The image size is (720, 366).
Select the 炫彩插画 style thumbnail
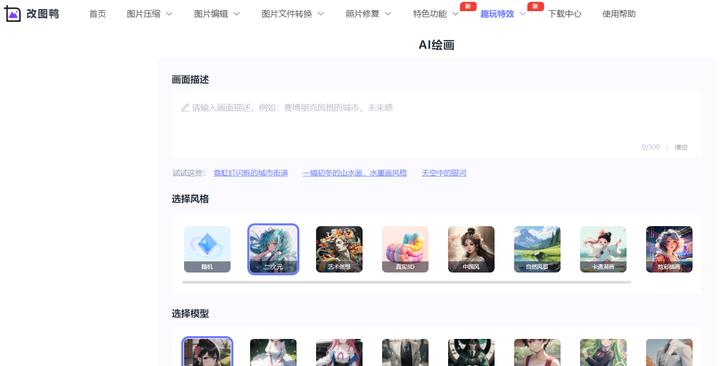669,249
